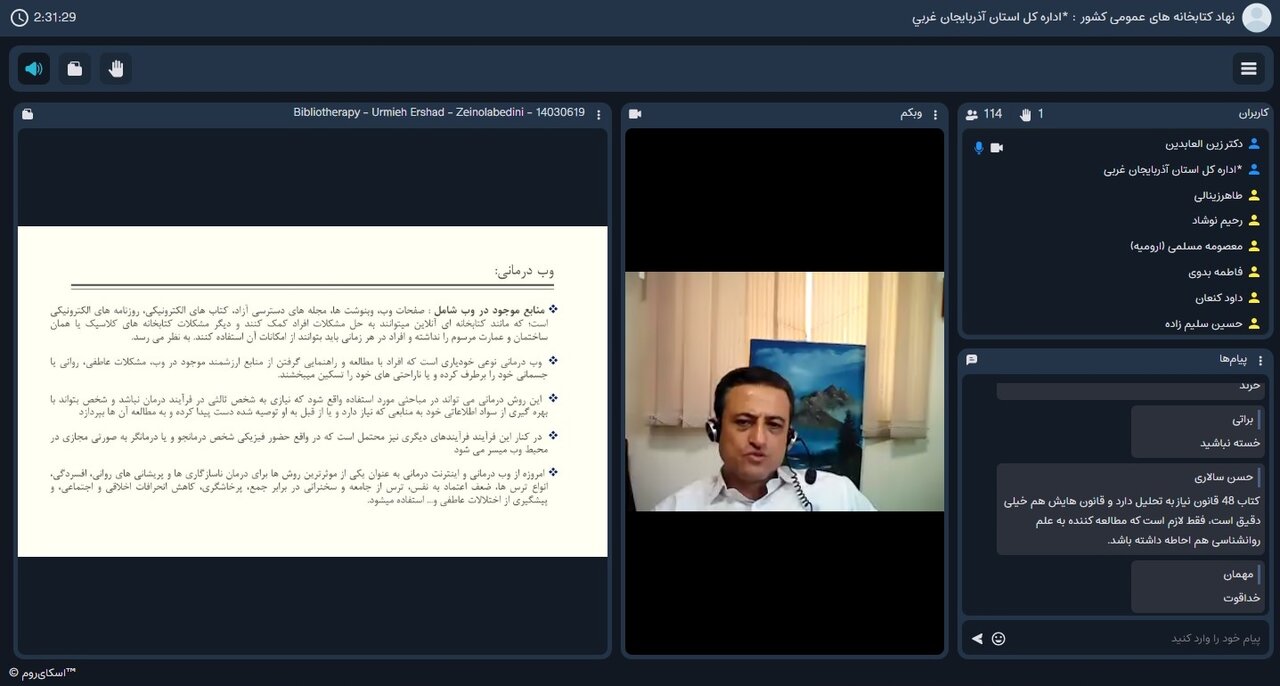The image size is (1280, 686).
Task: Click the کاربران panel header
Action: pyautogui.click(x=1253, y=114)
